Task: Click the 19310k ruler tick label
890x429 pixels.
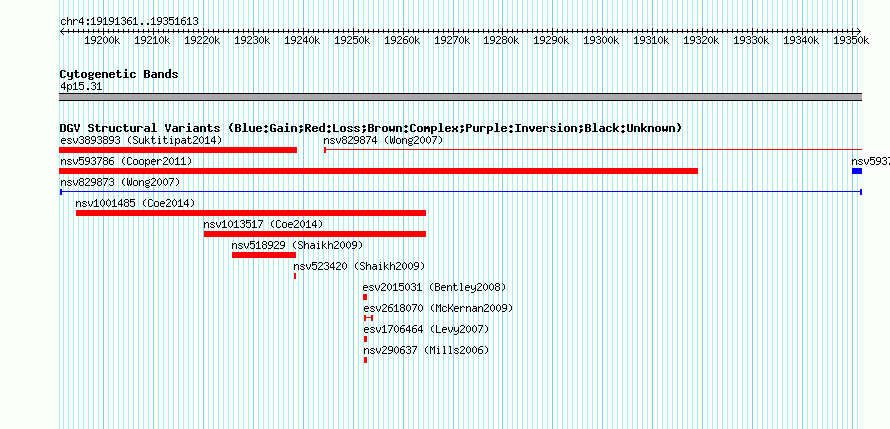Action: (652, 40)
